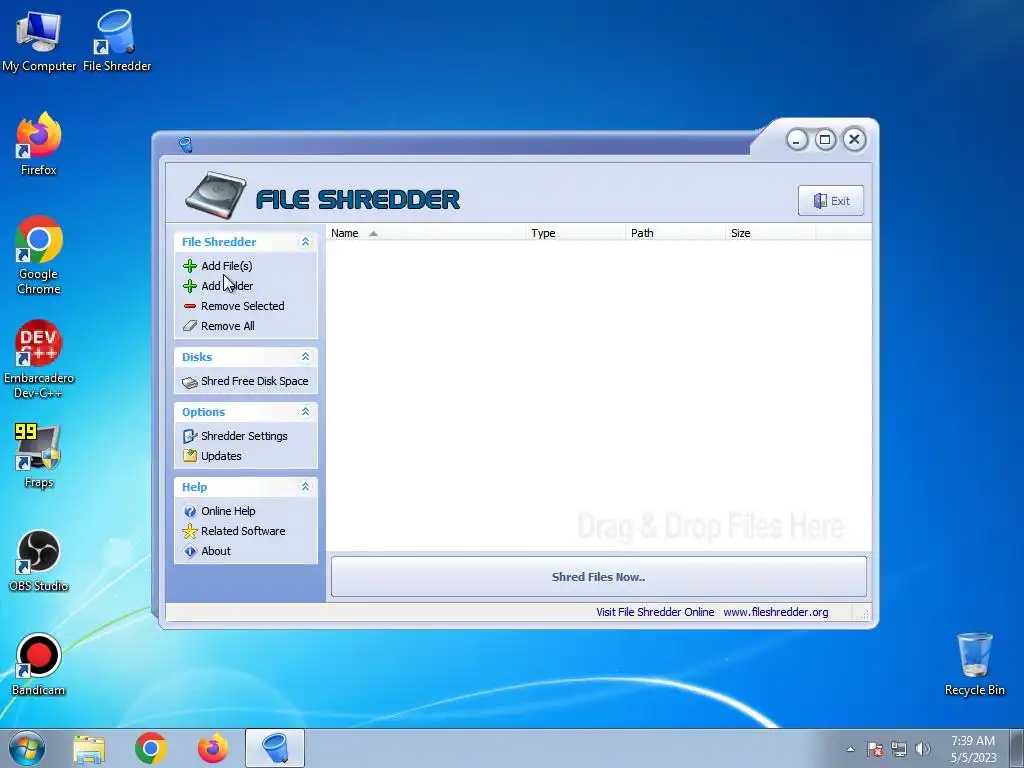Viewport: 1024px width, 768px height.
Task: Sort the list by the Name column
Action: coord(425,233)
